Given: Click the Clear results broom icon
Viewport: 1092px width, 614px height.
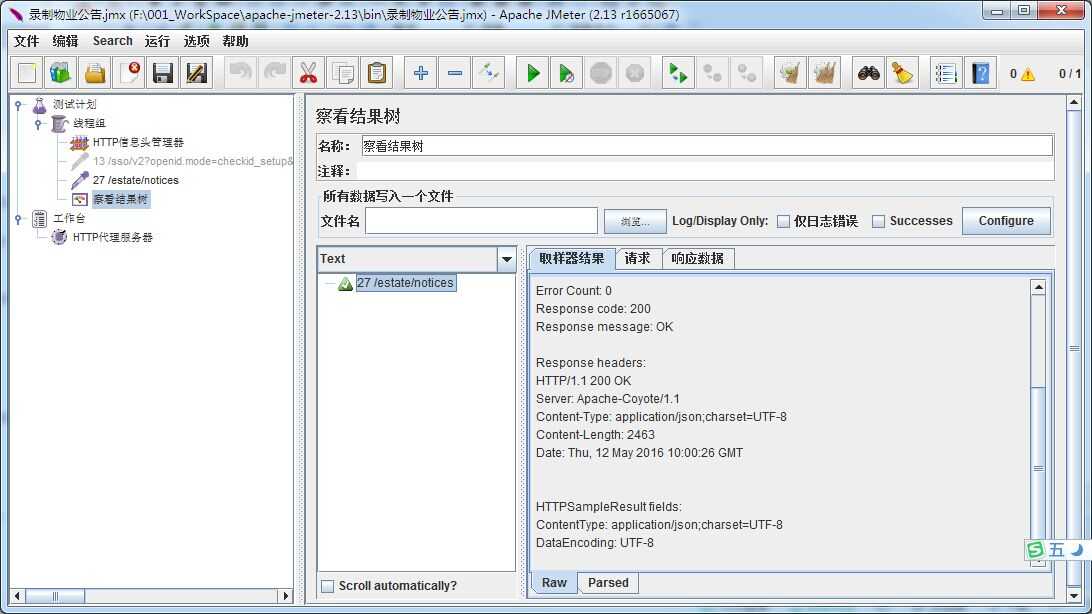Looking at the screenshot, I should (790, 73).
